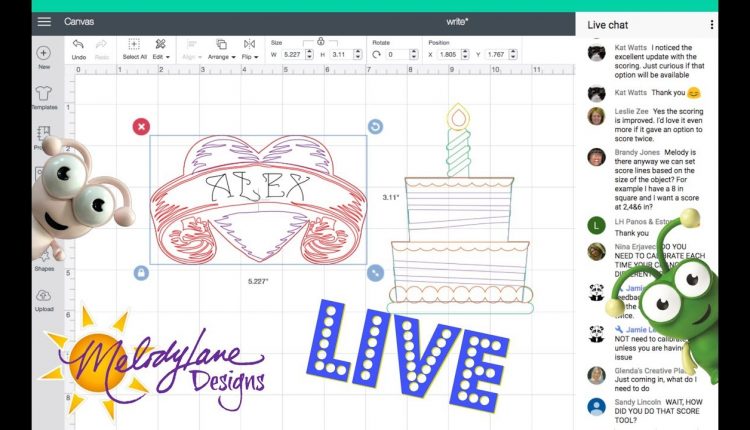Click the rotate icon beside Rotate field
Screen dimensions: 750x430
click(376, 55)
